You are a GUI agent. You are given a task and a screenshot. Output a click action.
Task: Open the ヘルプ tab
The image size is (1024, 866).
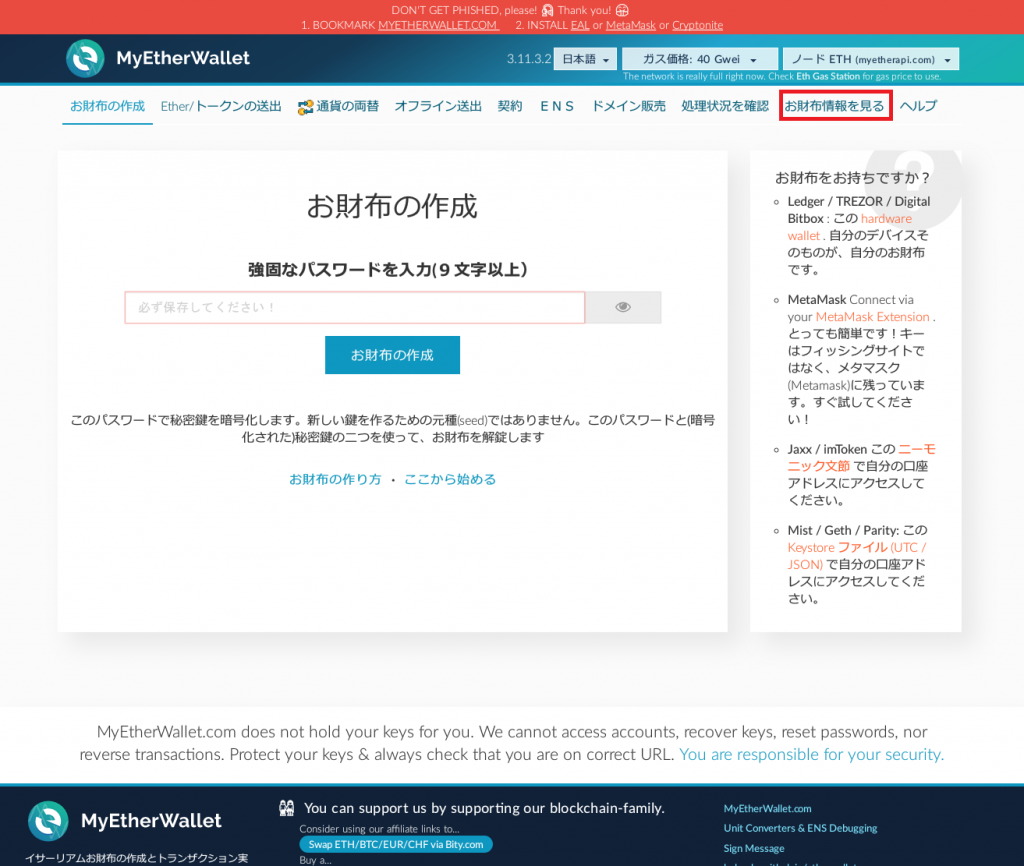tap(917, 105)
